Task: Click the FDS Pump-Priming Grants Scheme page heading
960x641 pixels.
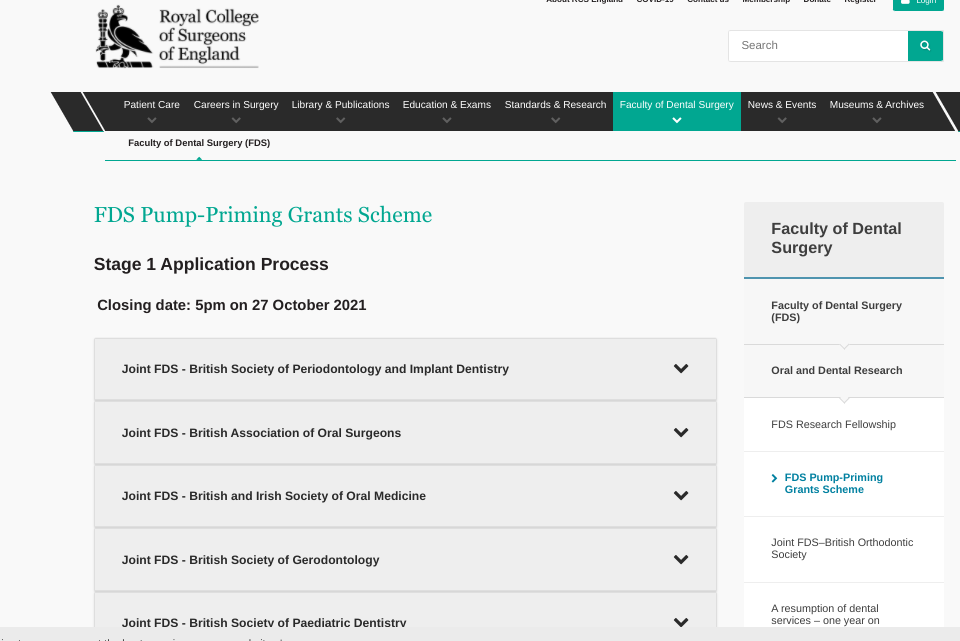Action: coord(263,215)
